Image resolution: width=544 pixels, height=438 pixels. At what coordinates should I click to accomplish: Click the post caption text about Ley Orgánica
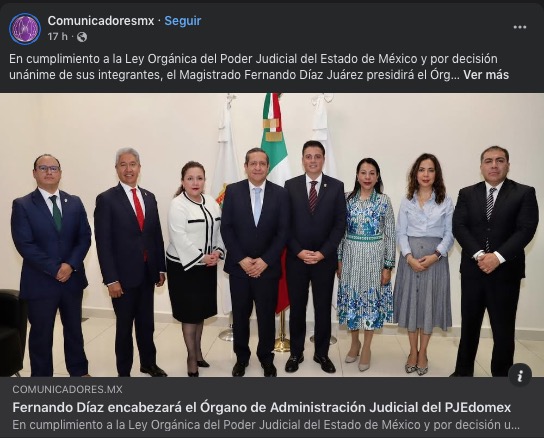pos(259,67)
